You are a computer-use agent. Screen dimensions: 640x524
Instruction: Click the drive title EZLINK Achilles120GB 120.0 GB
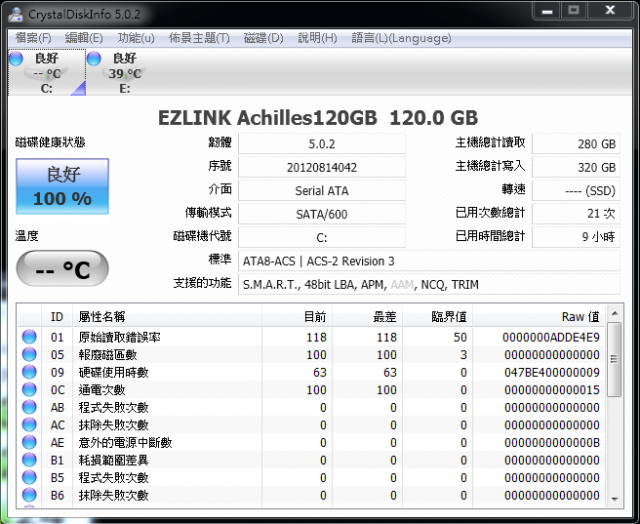click(318, 118)
